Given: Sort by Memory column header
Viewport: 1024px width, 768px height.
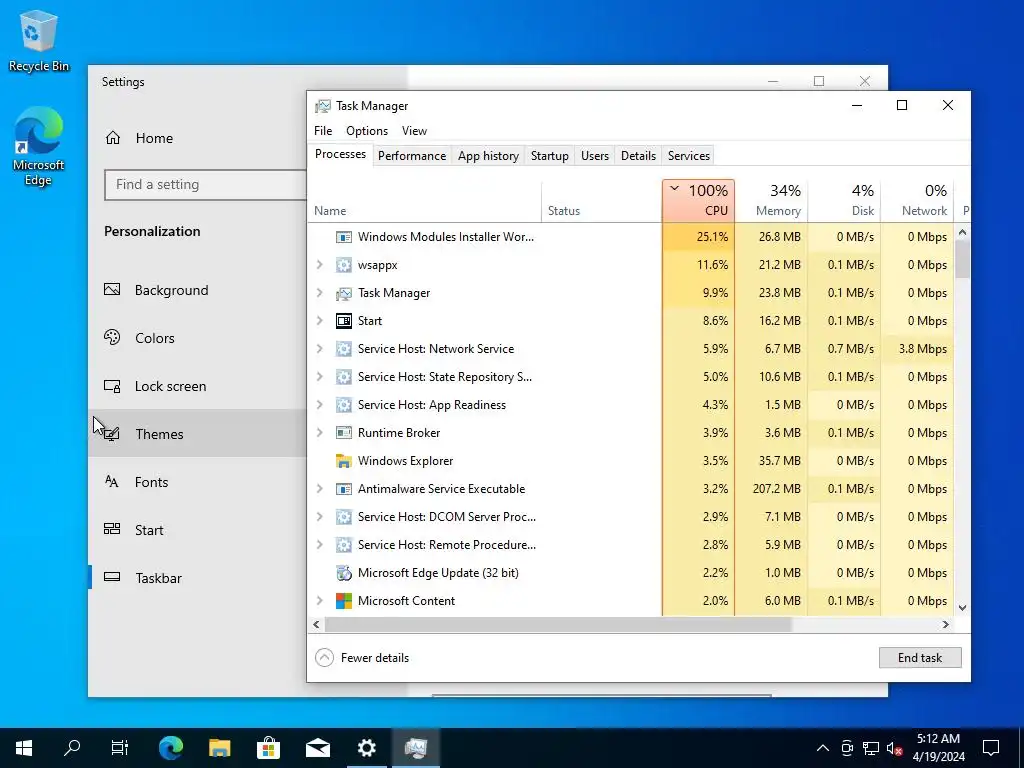Looking at the screenshot, I should pos(771,200).
